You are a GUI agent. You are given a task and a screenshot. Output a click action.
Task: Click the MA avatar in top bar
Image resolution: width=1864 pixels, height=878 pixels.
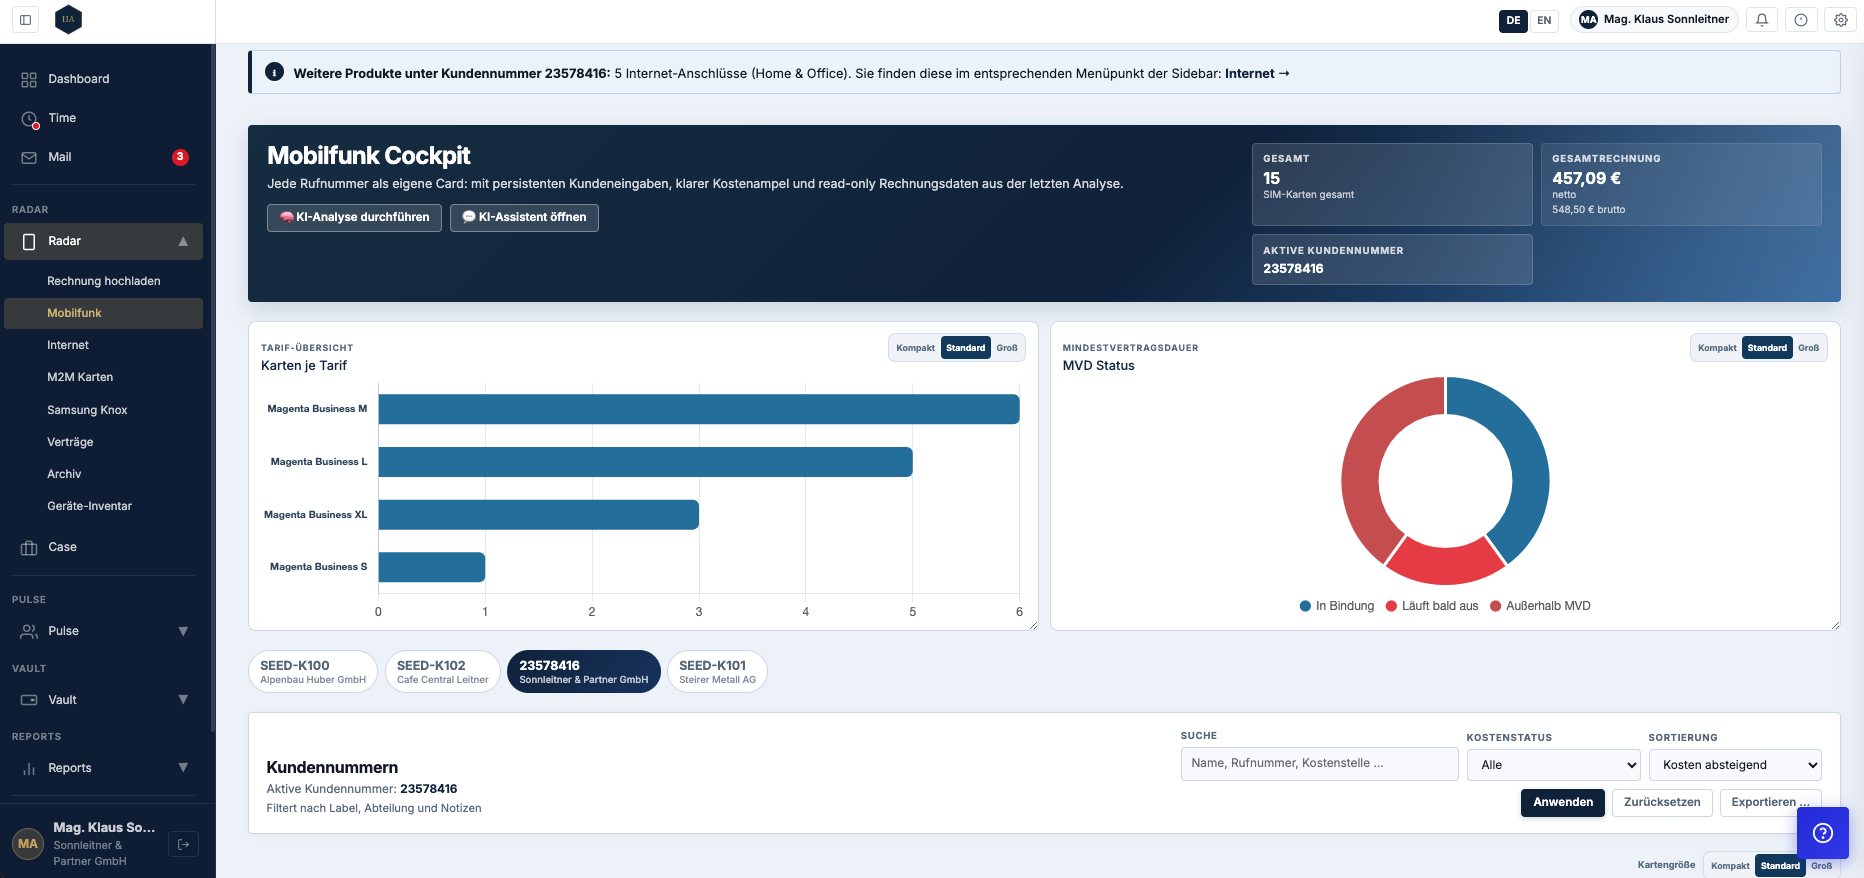[x=1588, y=20]
